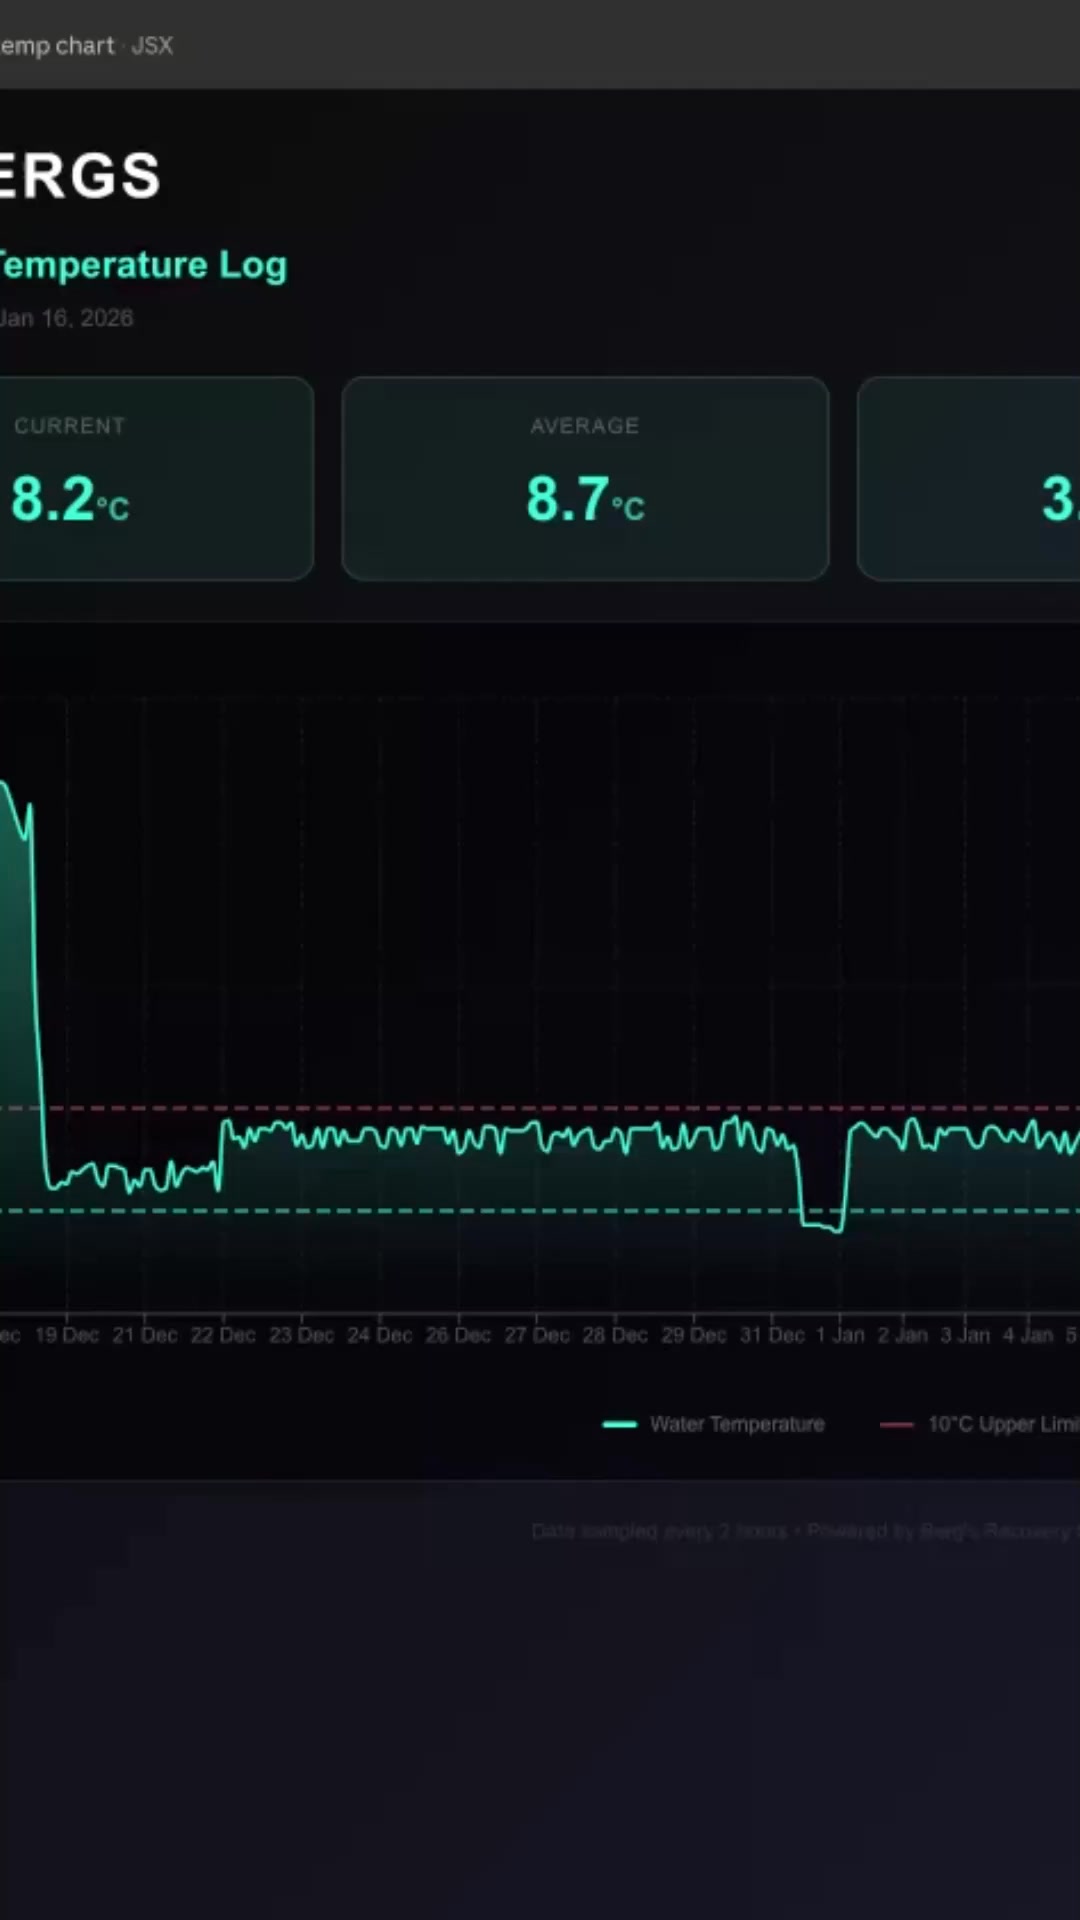Select the 28 Dec x-axis label
Image resolution: width=1080 pixels, height=1920 pixels.
[x=615, y=1335]
